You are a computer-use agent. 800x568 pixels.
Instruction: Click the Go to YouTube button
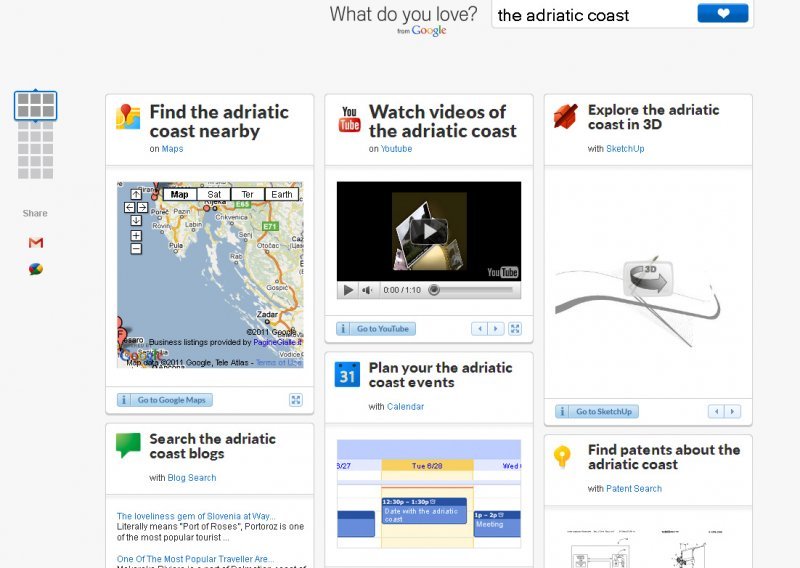pyautogui.click(x=376, y=329)
